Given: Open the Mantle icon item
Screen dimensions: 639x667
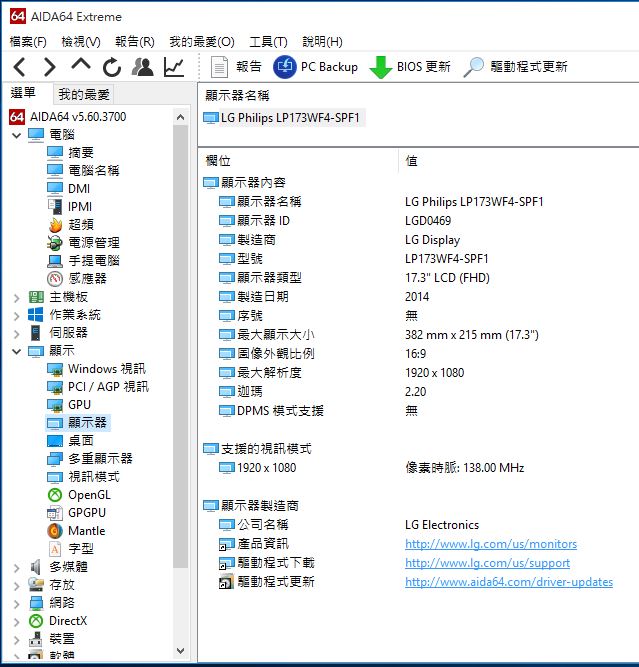Looking at the screenshot, I should pos(55,531).
